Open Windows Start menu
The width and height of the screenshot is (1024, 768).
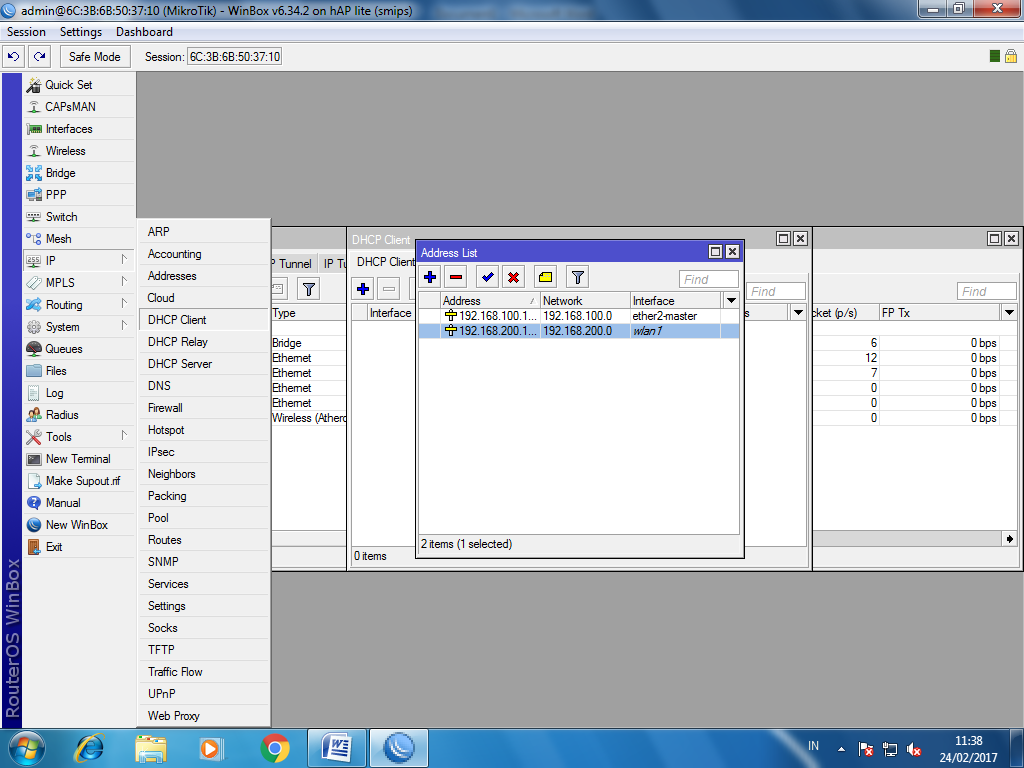point(27,748)
